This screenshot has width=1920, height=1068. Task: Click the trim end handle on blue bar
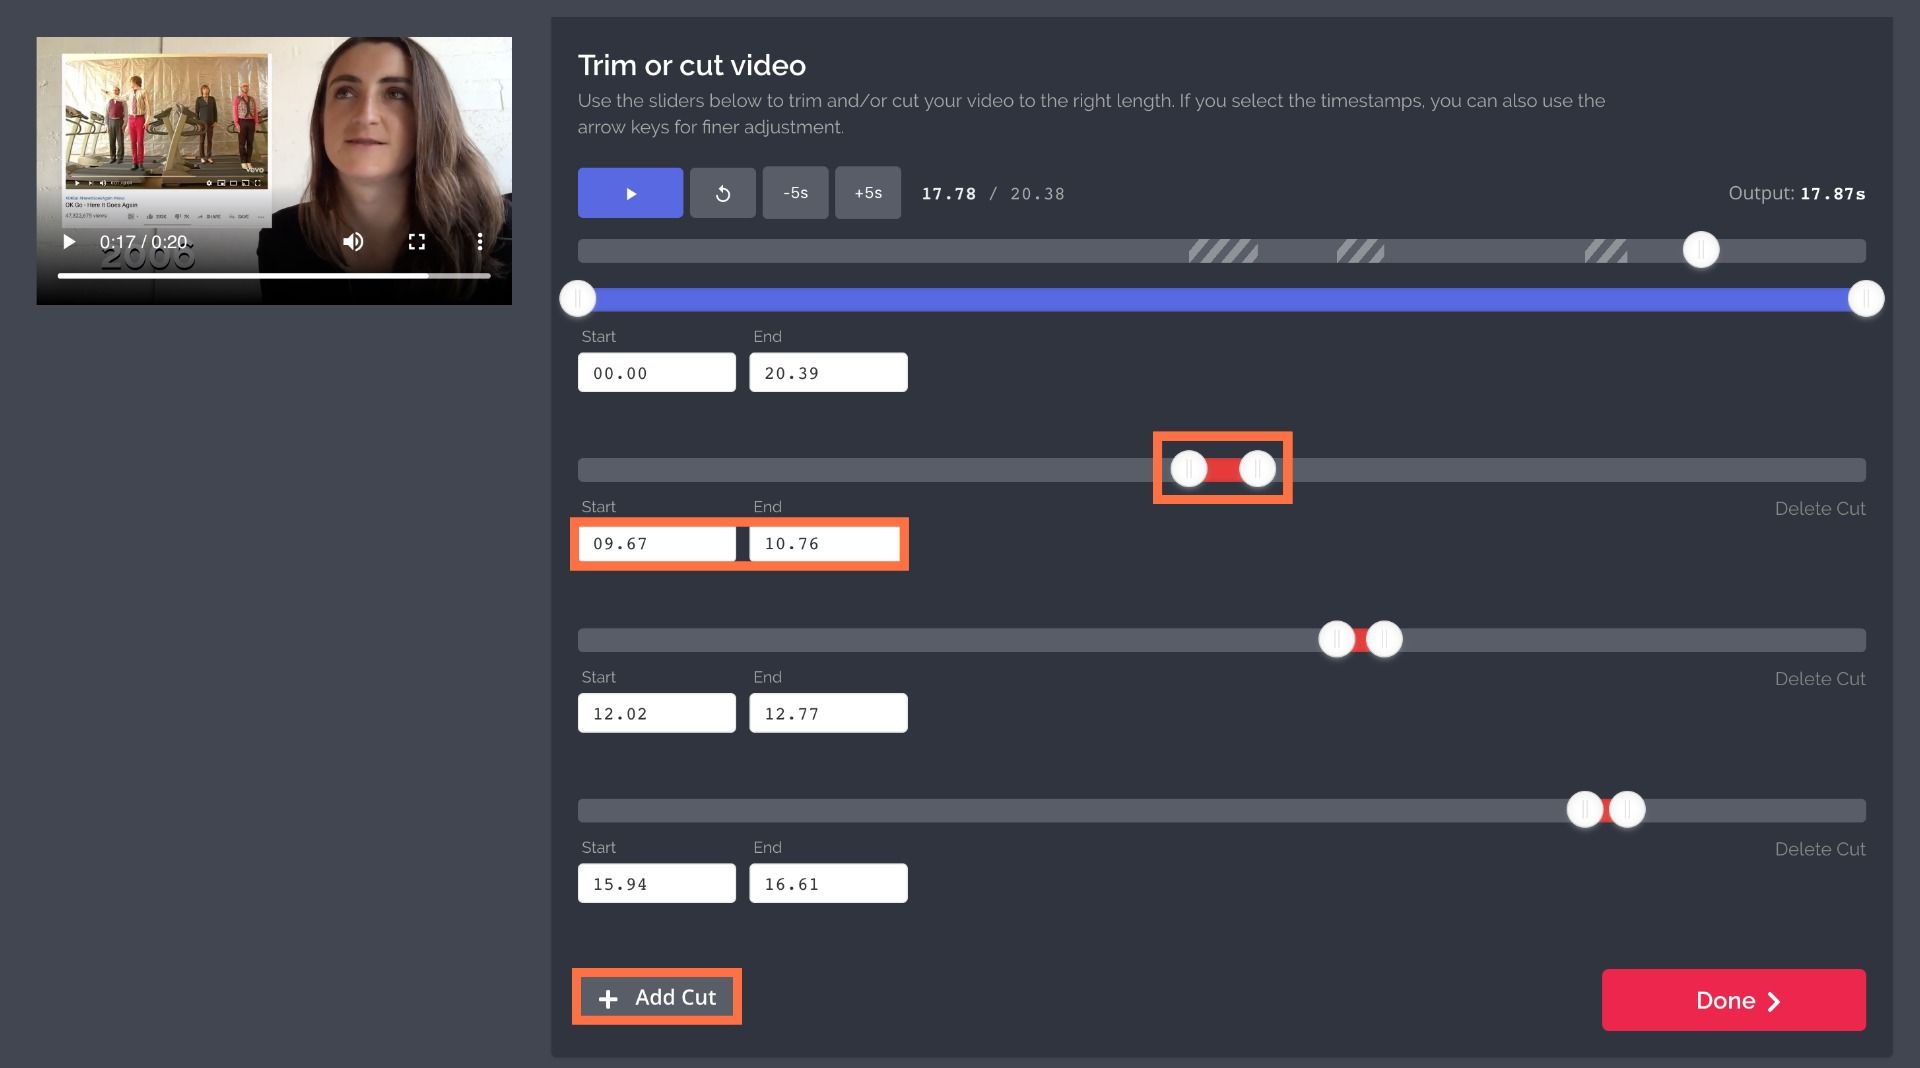click(x=1865, y=299)
